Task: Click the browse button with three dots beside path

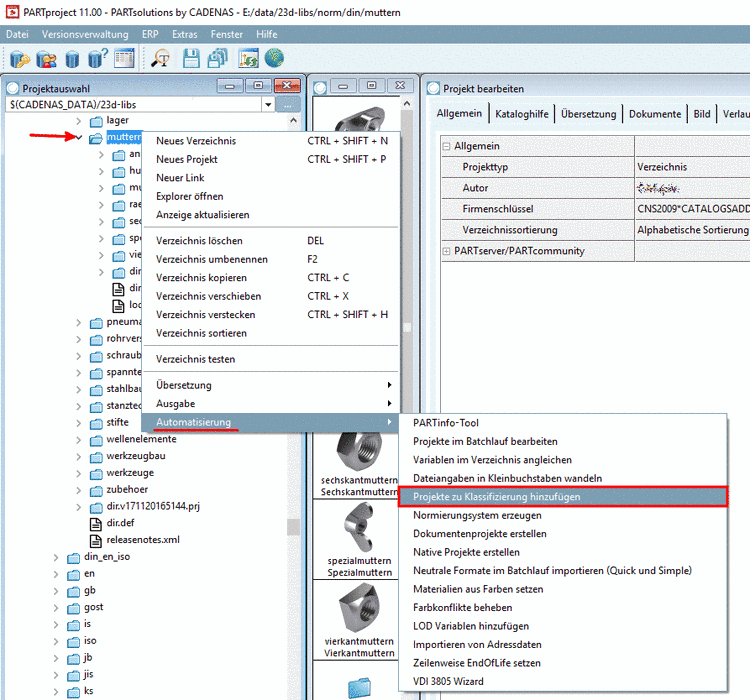Action: 288,105
